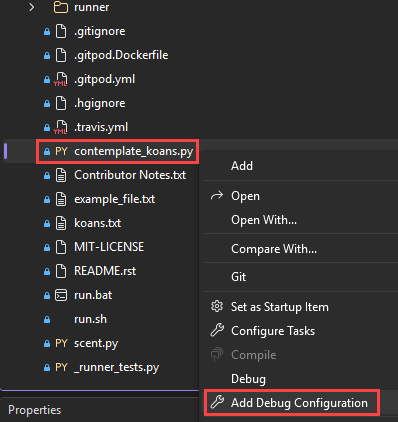Click the MIT-LICENSE file icon
Image resolution: width=398 pixels, height=422 pixels.
(x=61, y=247)
